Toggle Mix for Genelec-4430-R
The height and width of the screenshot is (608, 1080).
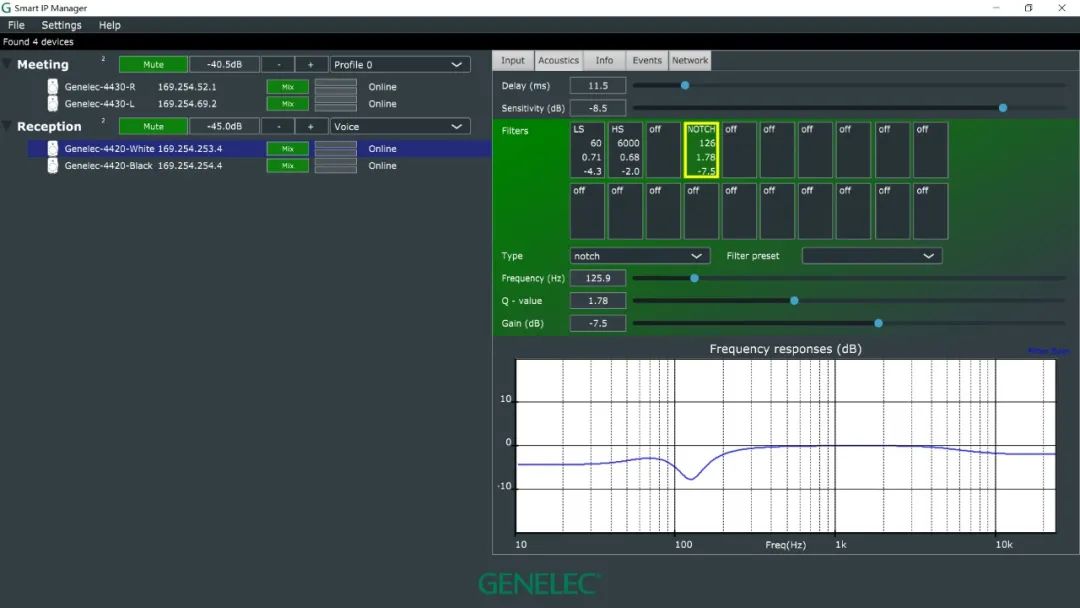[287, 87]
